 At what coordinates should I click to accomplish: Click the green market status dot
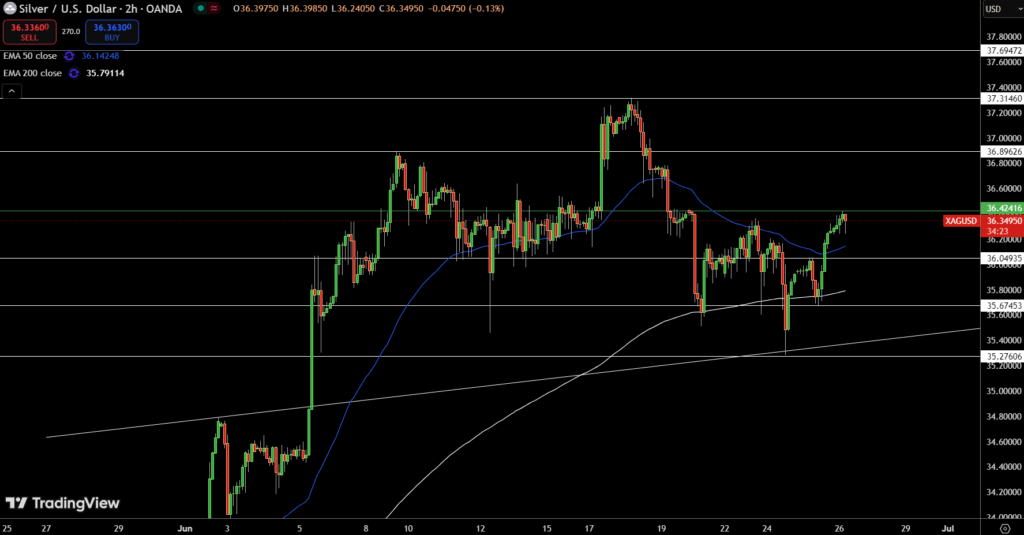tap(201, 9)
